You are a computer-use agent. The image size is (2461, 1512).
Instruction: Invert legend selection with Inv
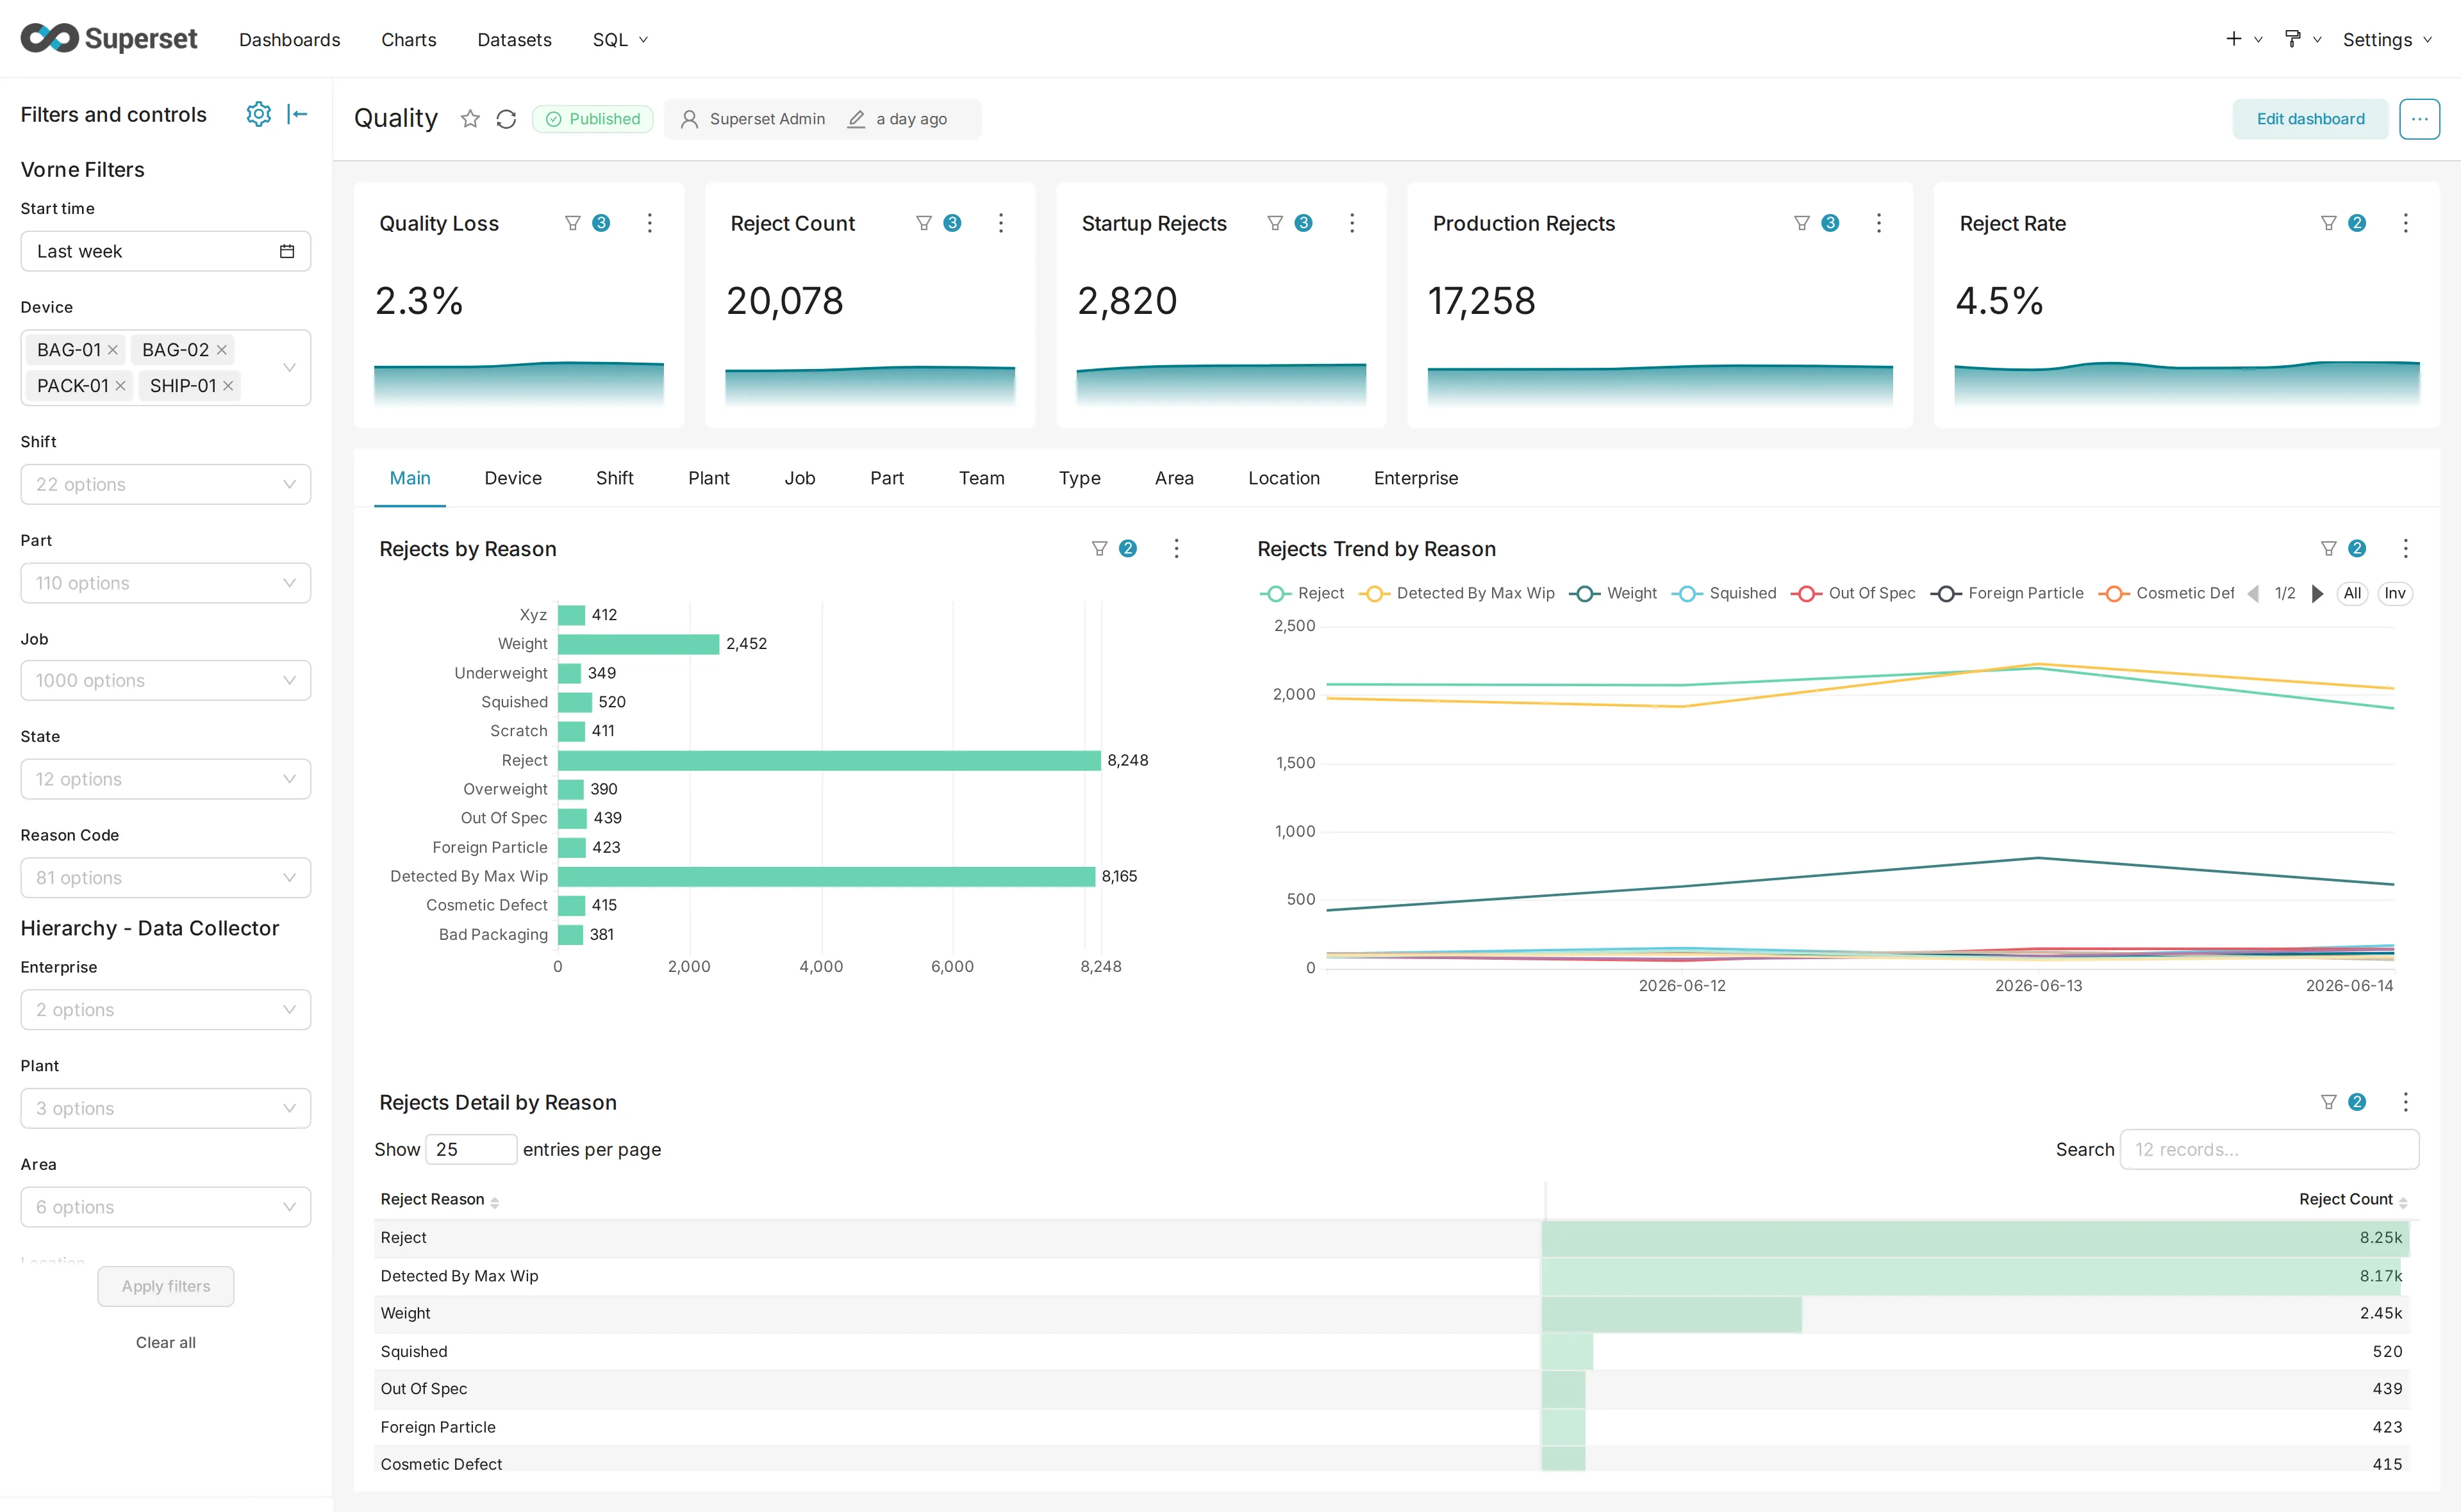pyautogui.click(x=2394, y=593)
